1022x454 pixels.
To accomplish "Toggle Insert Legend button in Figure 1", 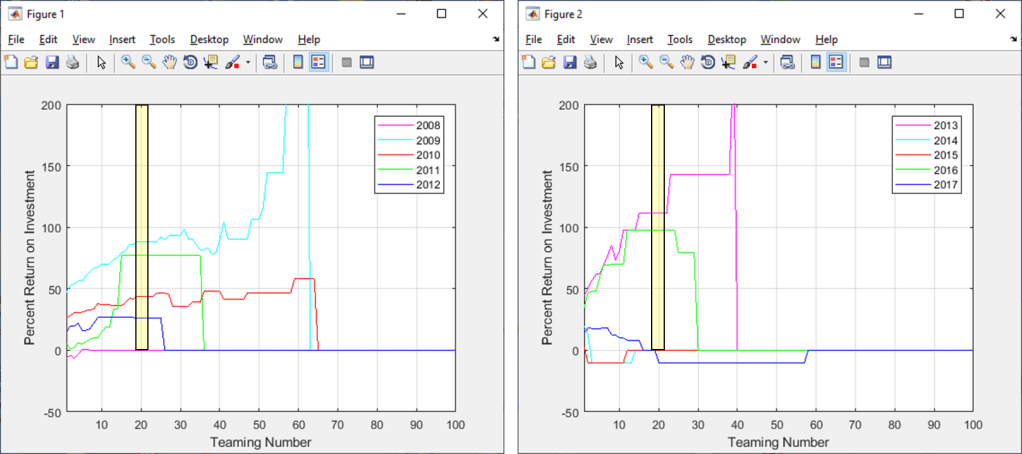I will [x=318, y=62].
